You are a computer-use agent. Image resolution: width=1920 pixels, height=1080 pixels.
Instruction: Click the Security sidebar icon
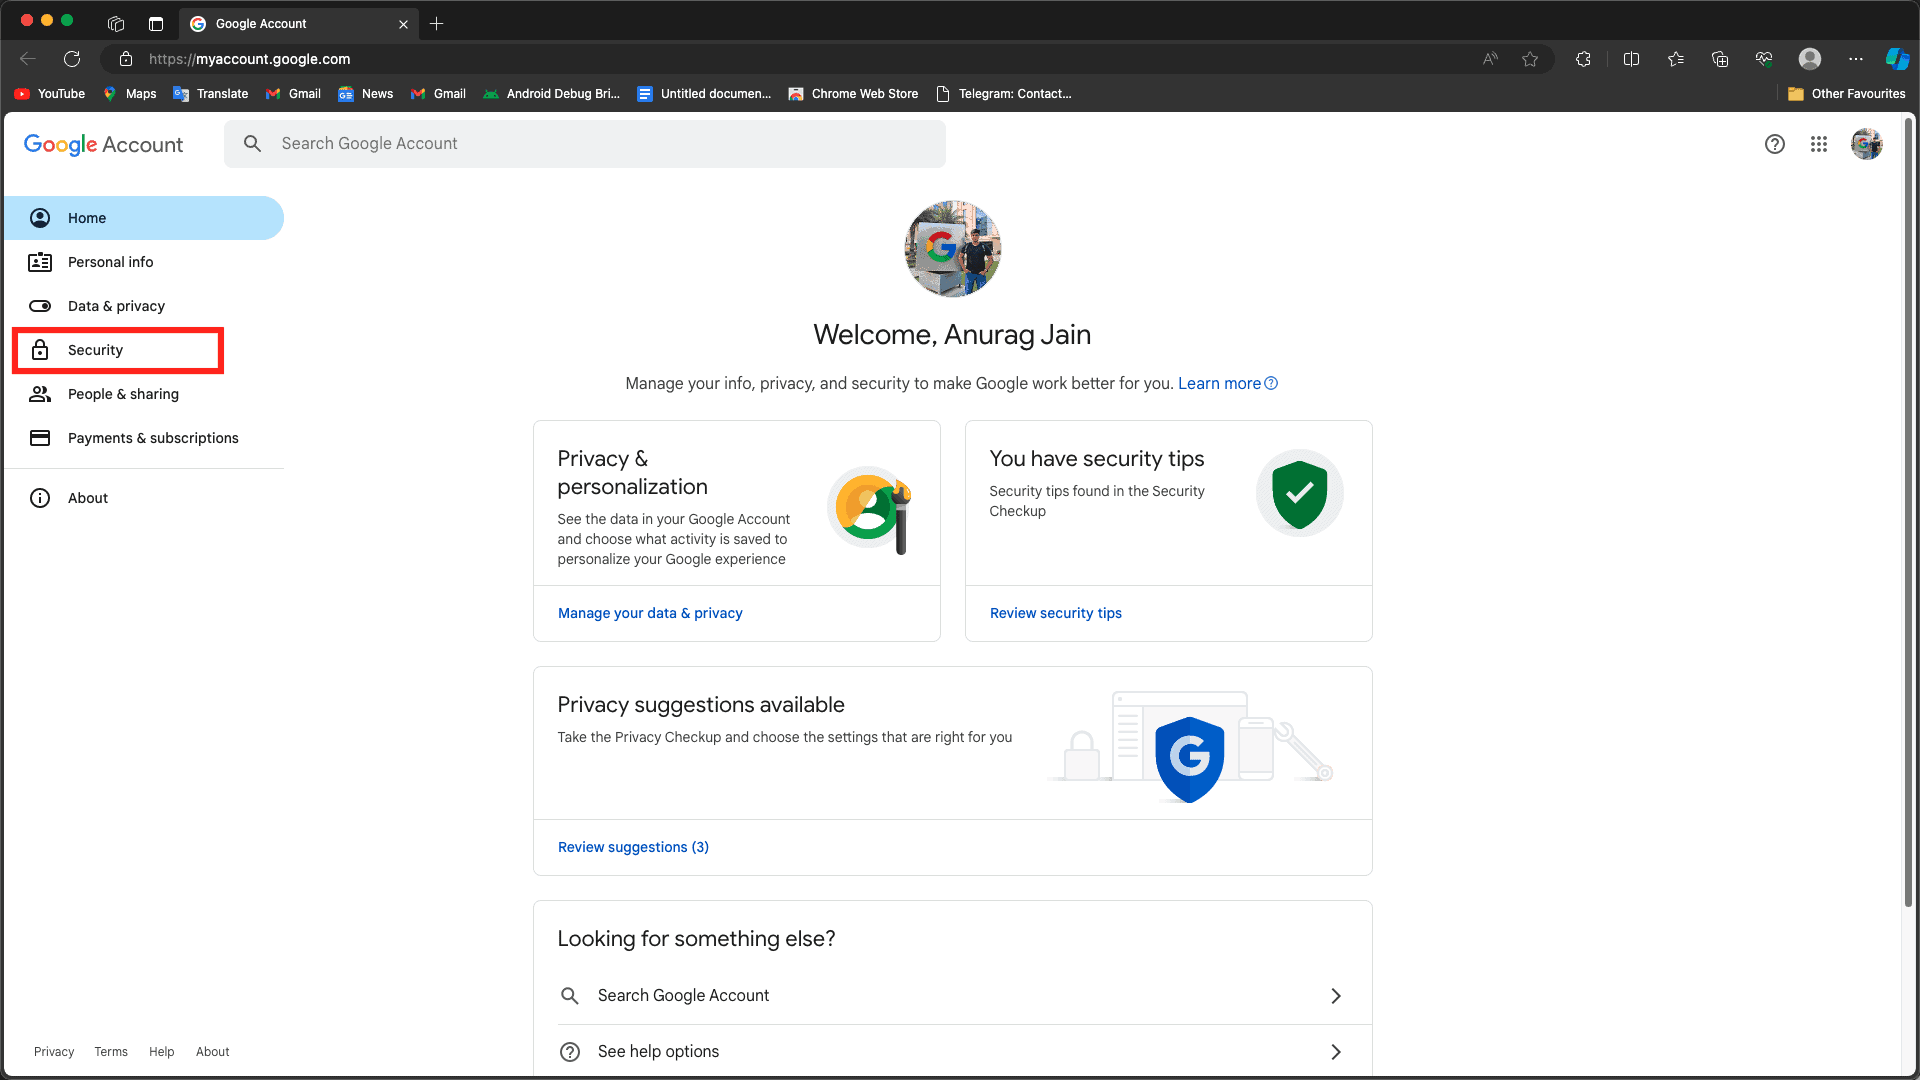(x=40, y=349)
